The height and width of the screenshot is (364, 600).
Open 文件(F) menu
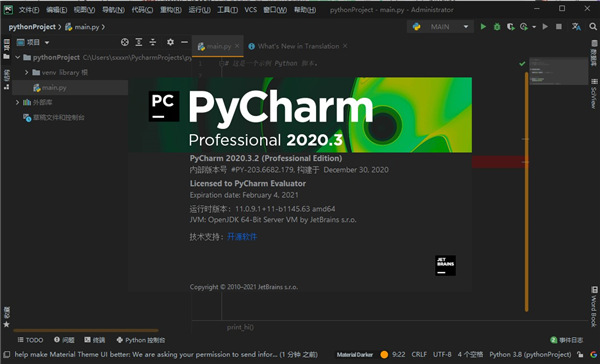(x=29, y=10)
